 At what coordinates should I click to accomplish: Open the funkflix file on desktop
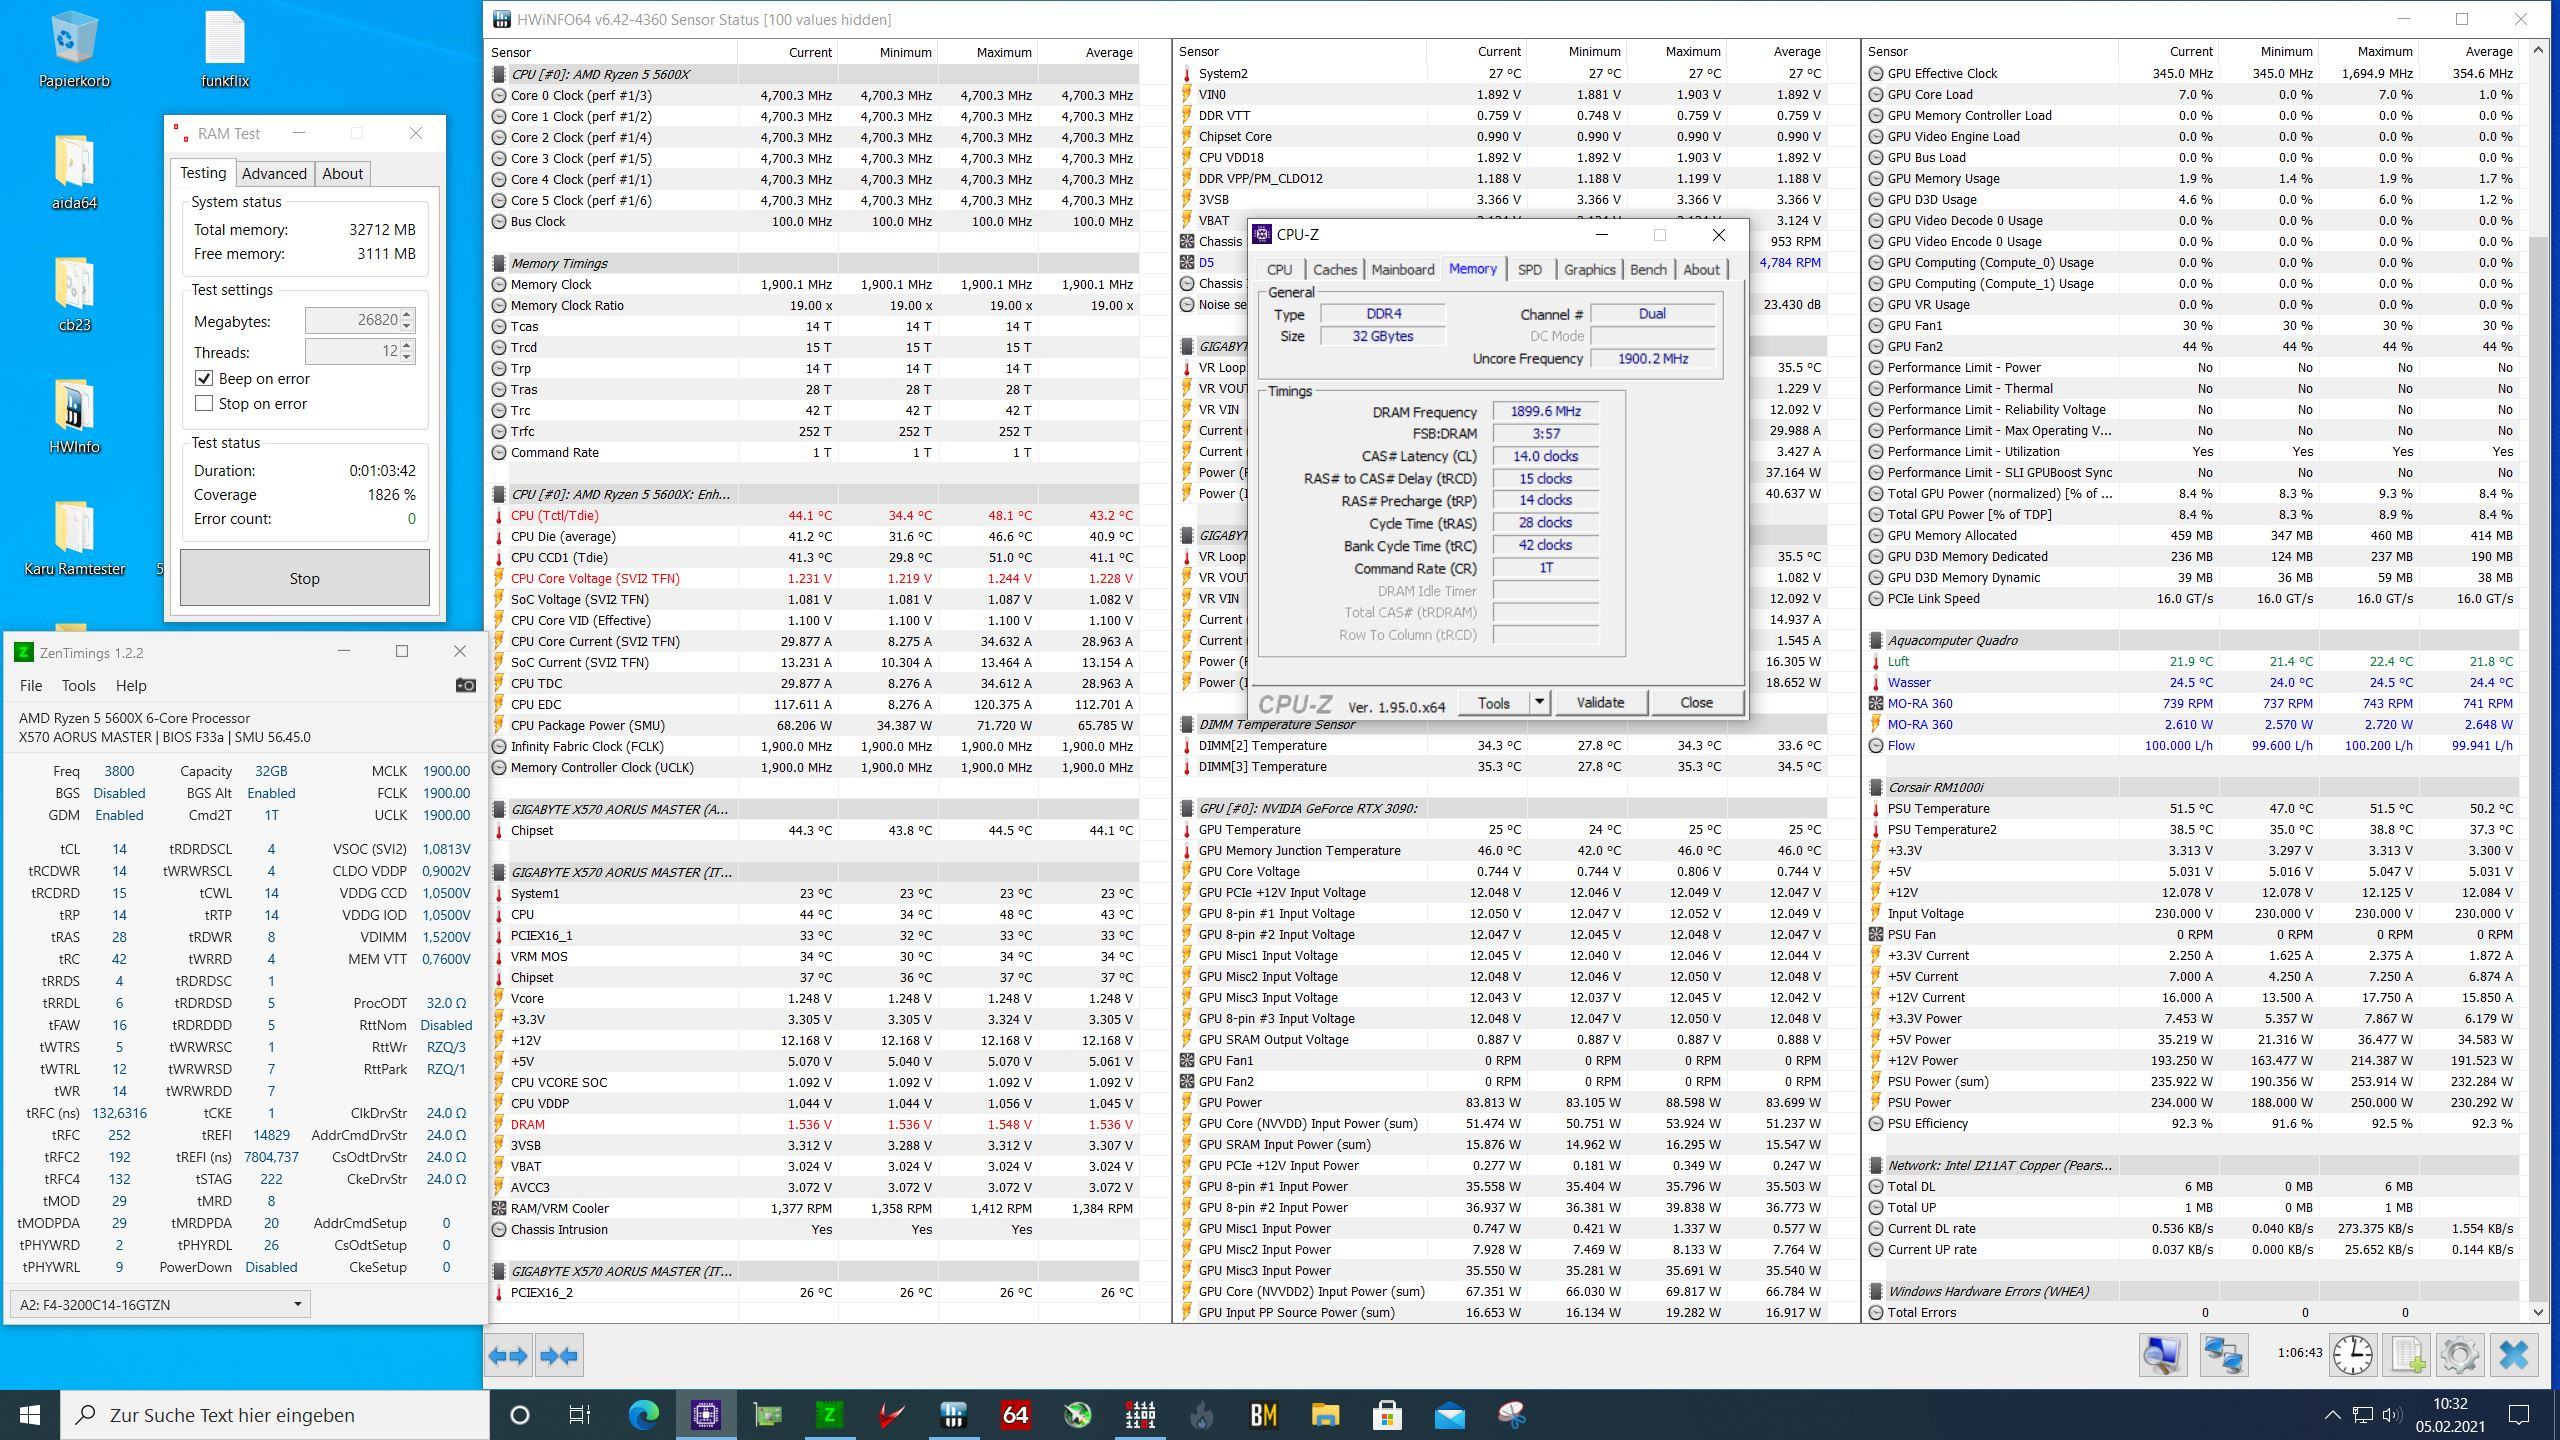(x=224, y=50)
